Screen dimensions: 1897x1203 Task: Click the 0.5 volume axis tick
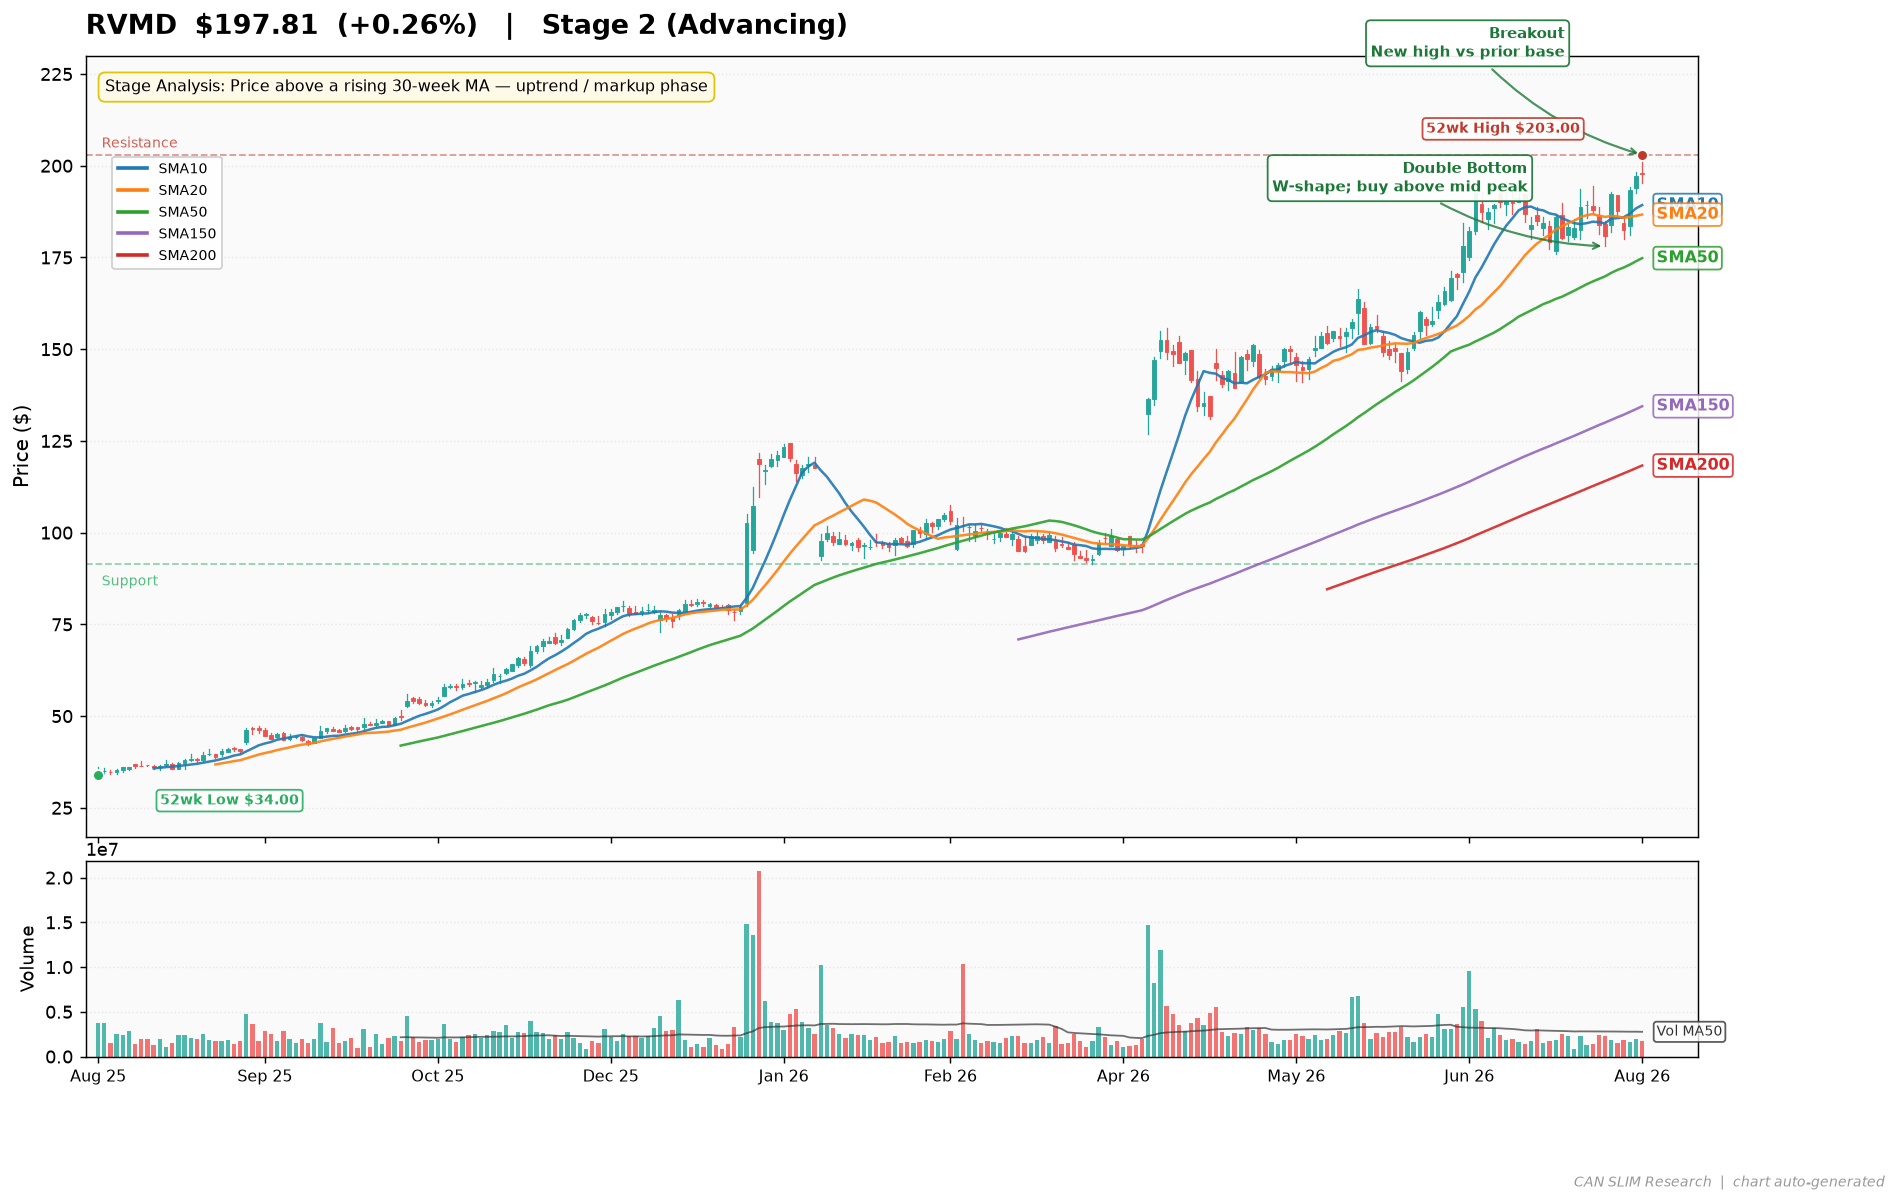coord(58,1013)
